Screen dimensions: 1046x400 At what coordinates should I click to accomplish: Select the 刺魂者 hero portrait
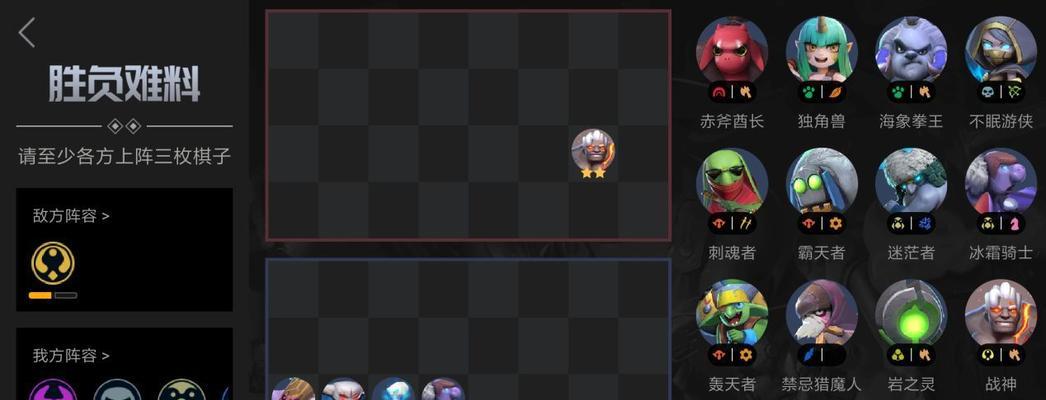(732, 183)
